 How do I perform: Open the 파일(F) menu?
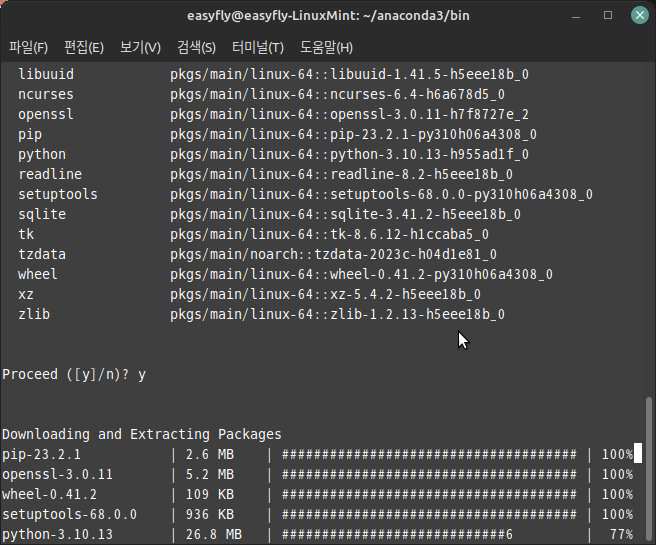tap(28, 47)
